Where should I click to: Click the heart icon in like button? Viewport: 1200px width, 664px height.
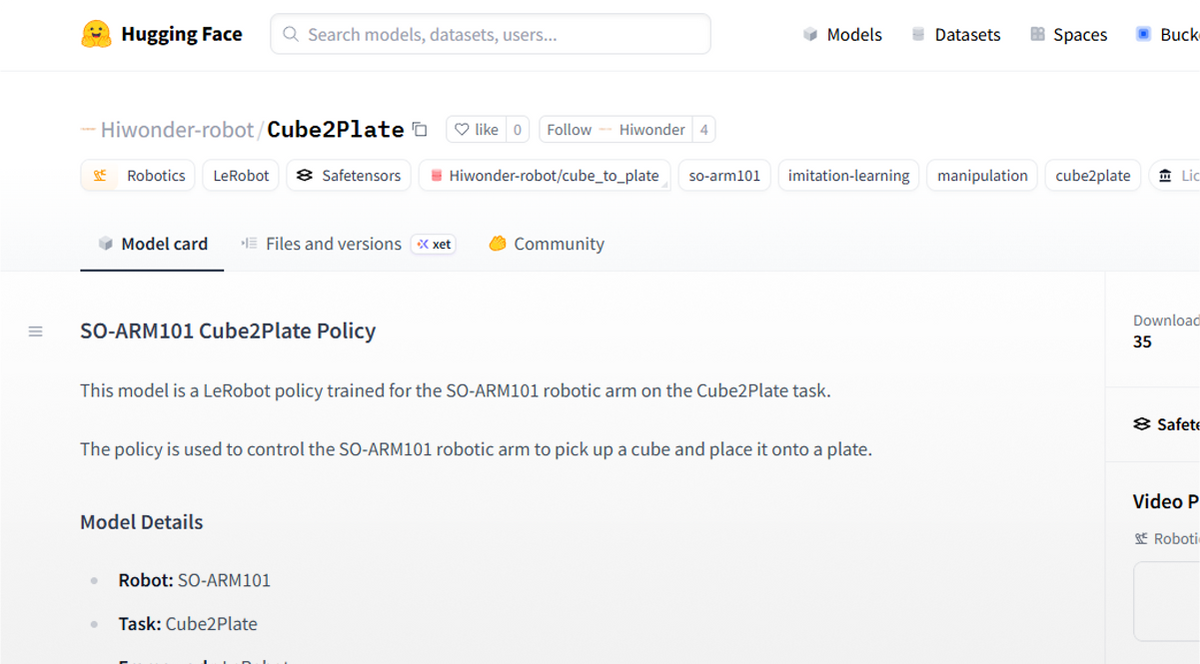tap(462, 130)
